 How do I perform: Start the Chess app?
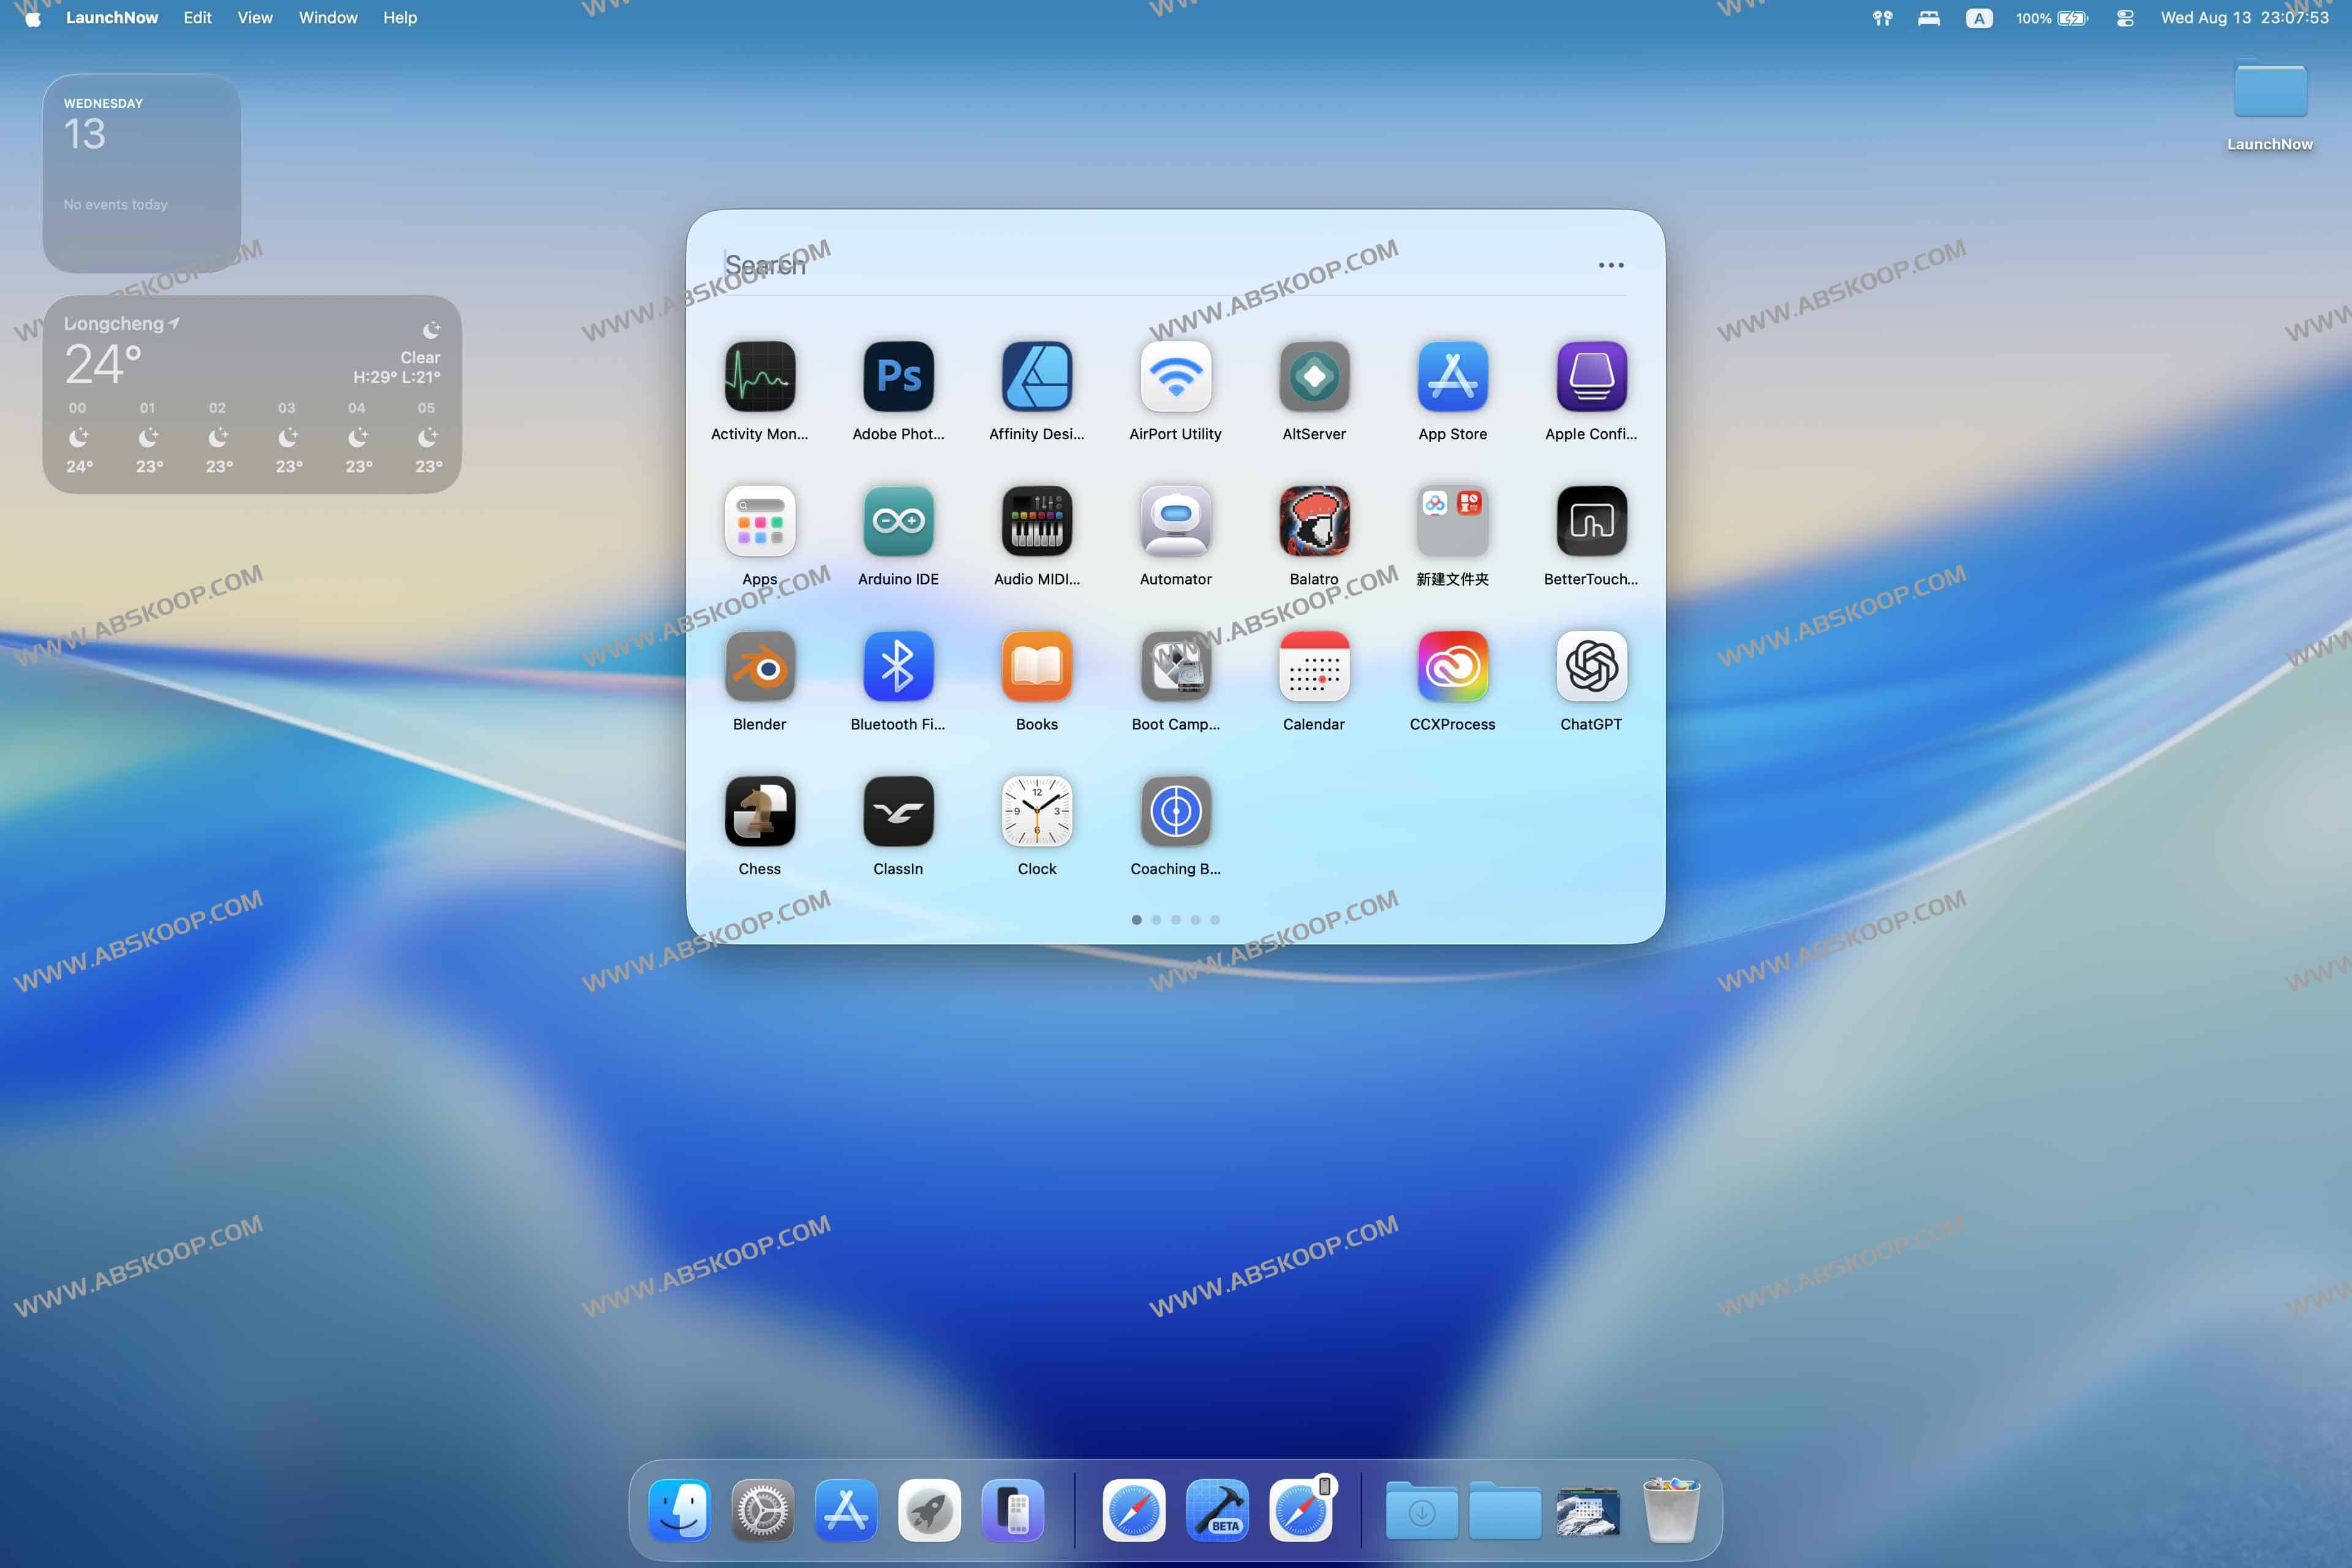coord(759,811)
